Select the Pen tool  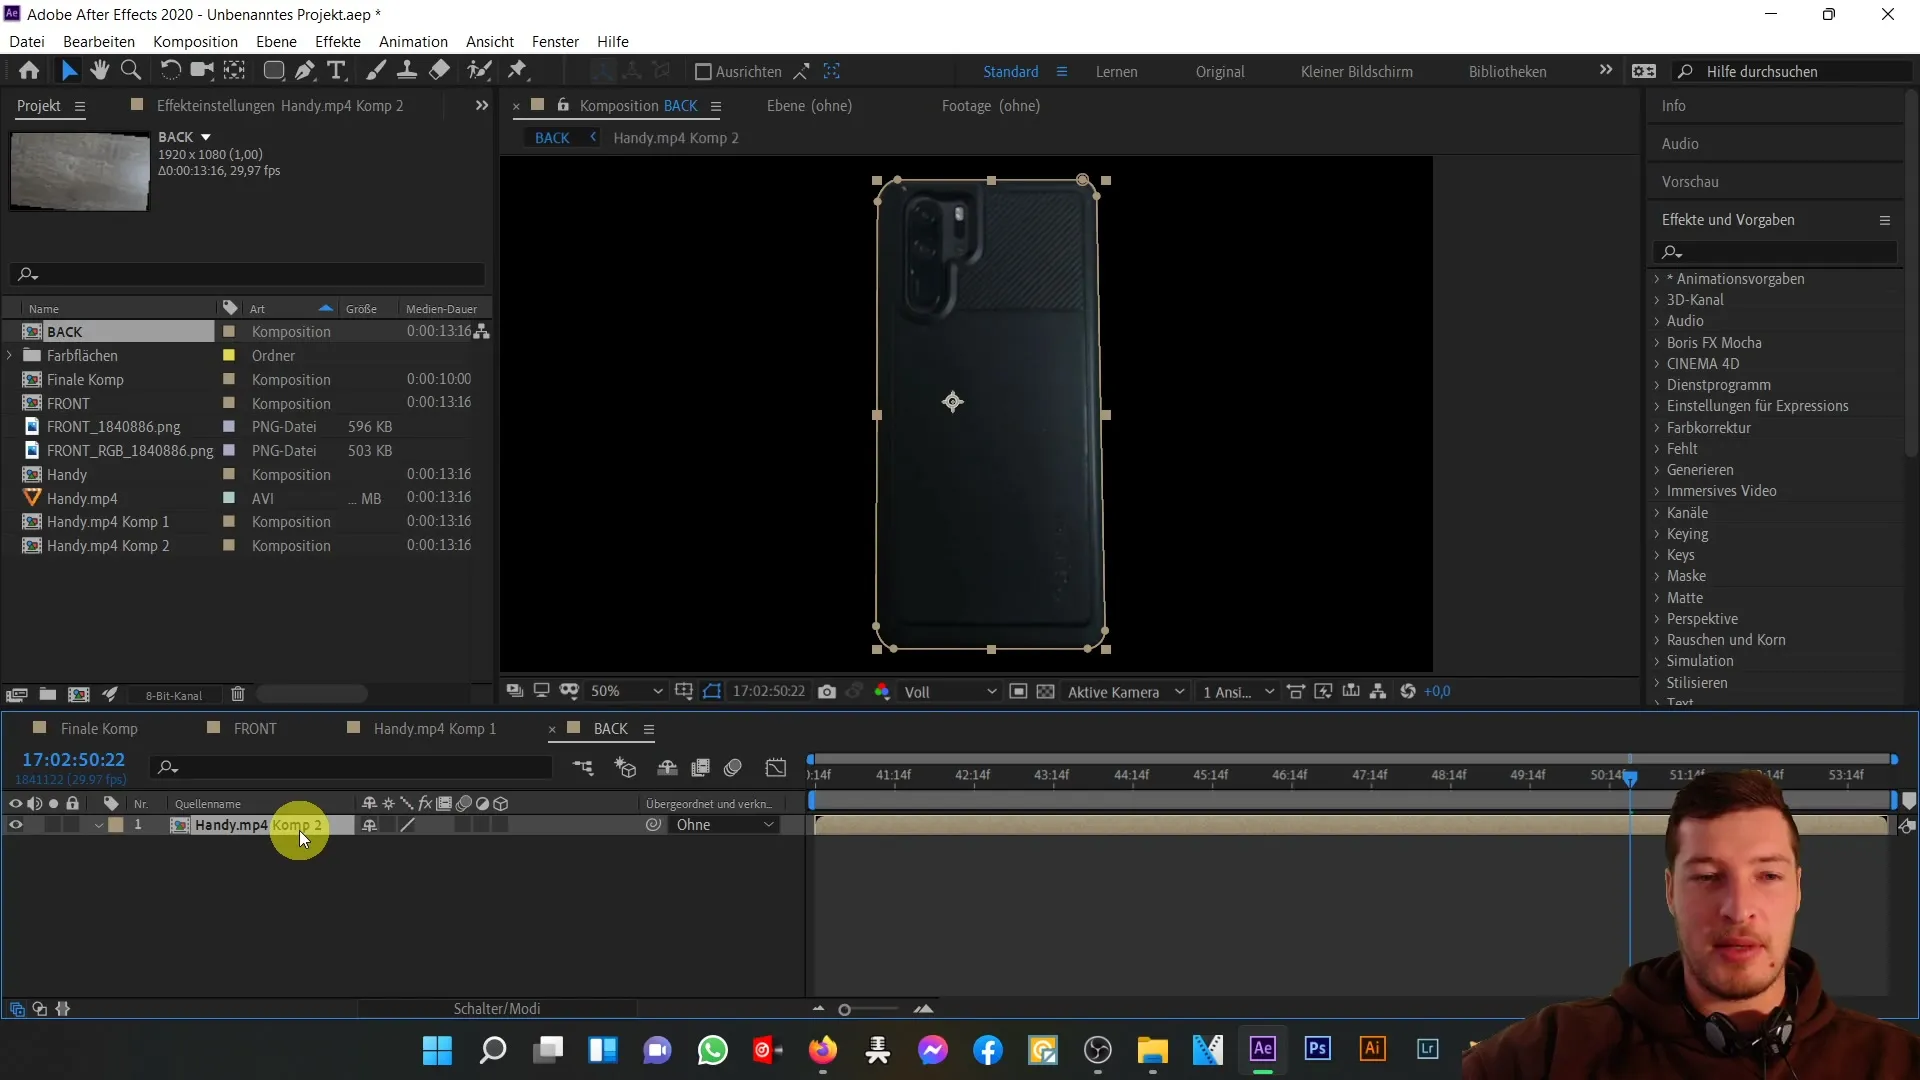pos(305,71)
